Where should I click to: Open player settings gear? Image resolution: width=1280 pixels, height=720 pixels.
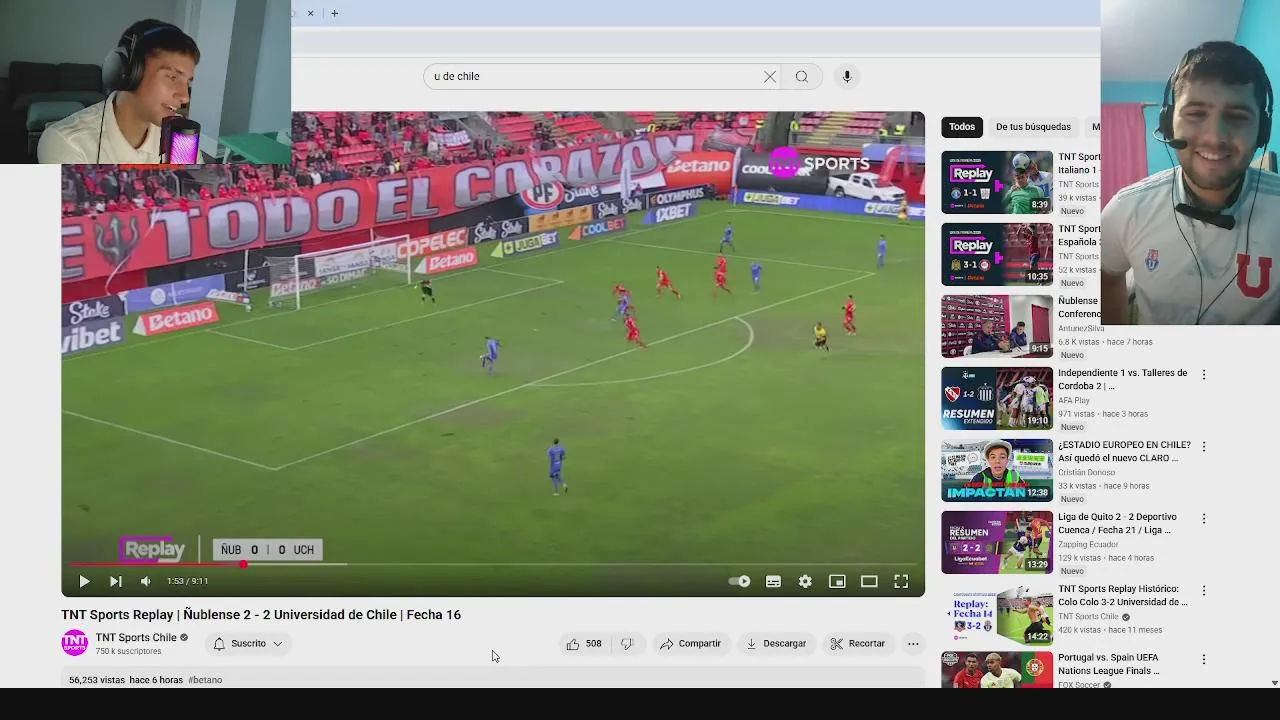point(805,581)
